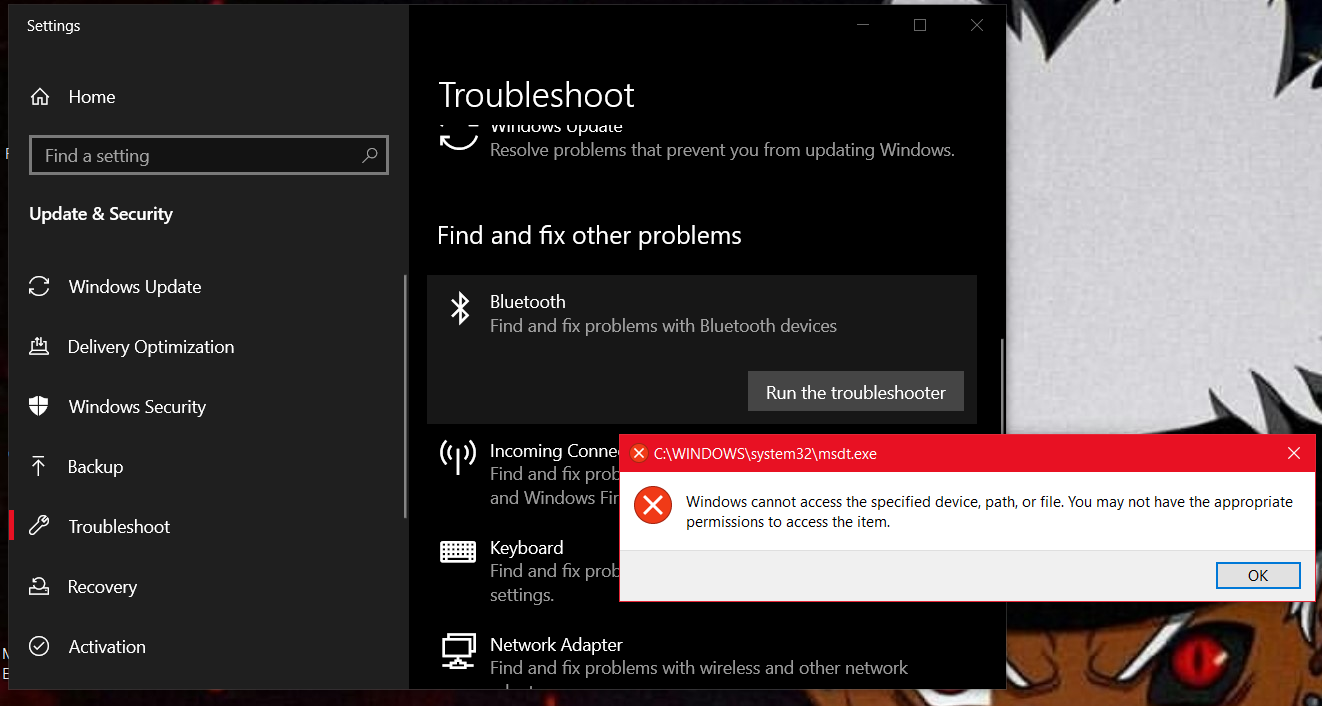
Task: Click OK in the error dialog
Action: click(x=1258, y=575)
